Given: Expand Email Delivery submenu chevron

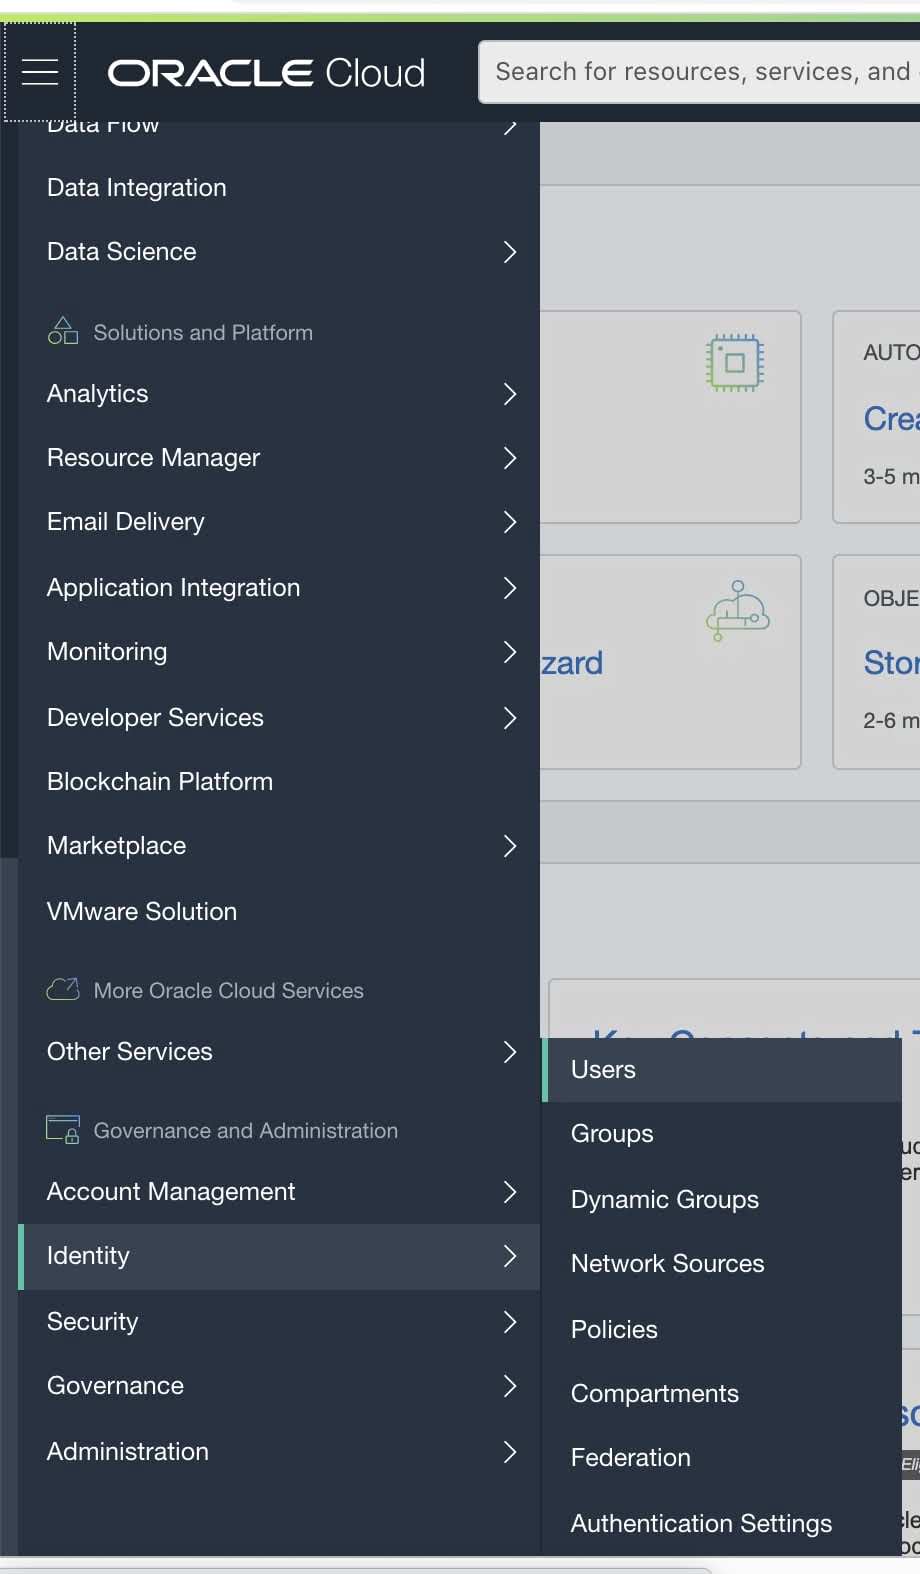Looking at the screenshot, I should click(510, 522).
